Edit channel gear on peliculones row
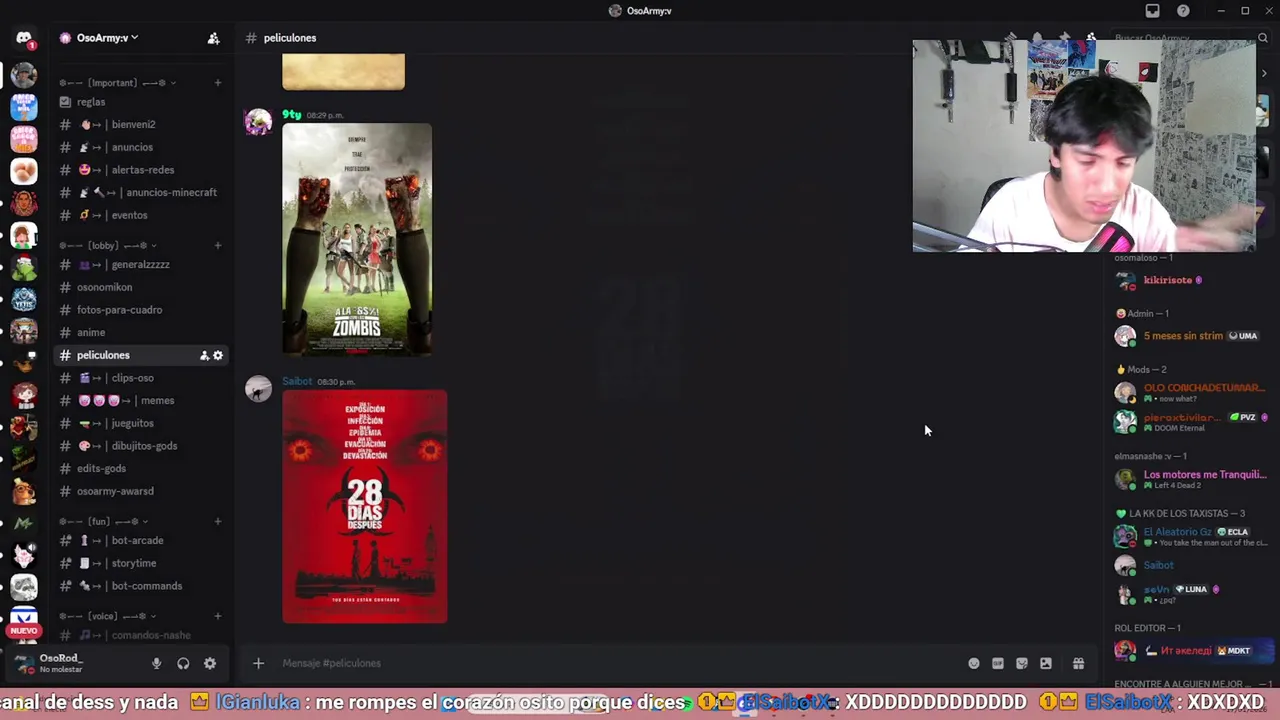Screen dimensions: 1280x720 pyautogui.click(x=218, y=355)
